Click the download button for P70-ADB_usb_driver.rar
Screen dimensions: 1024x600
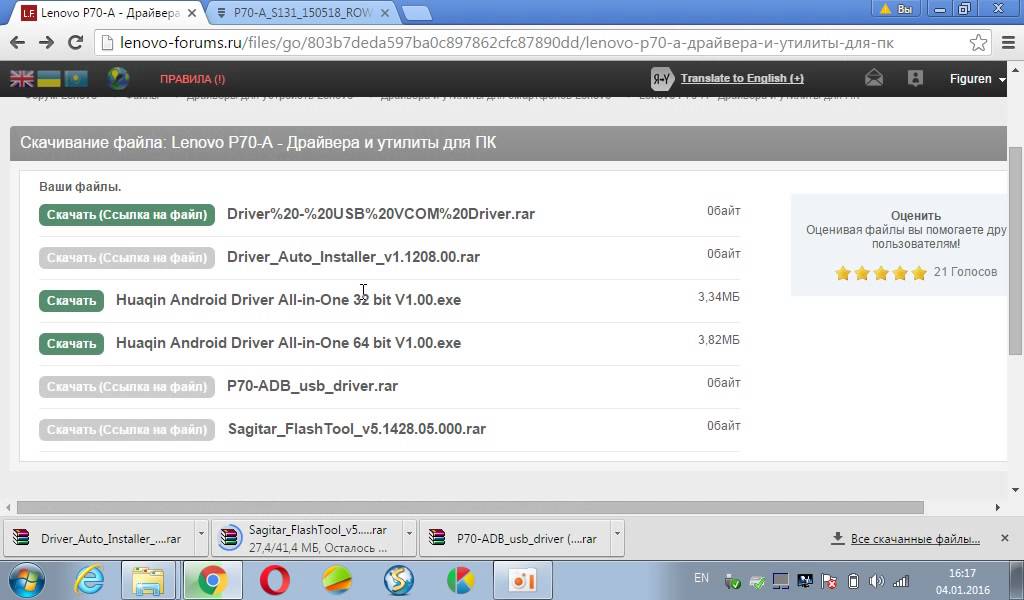127,387
